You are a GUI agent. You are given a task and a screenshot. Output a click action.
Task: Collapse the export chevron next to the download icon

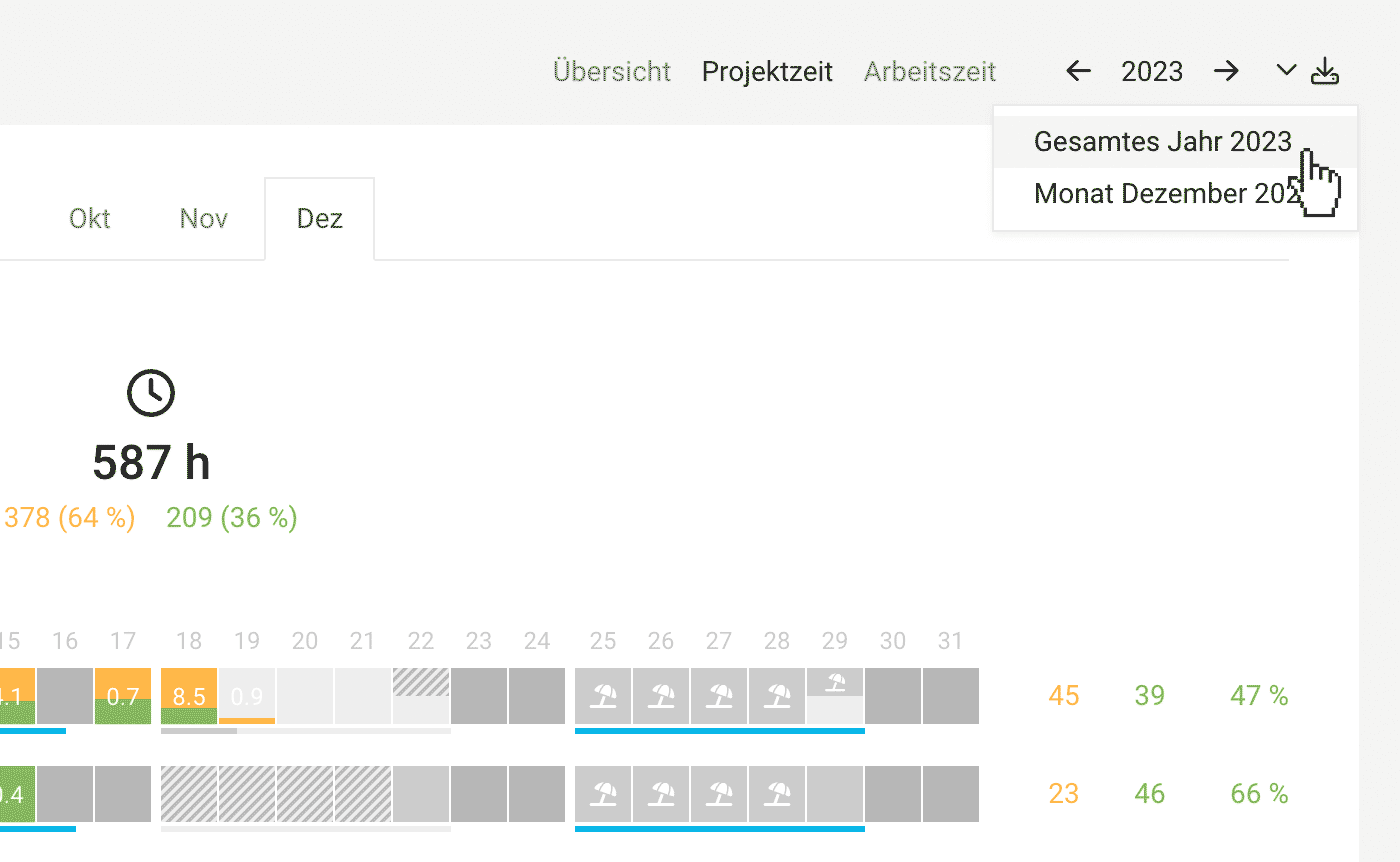[1287, 70]
